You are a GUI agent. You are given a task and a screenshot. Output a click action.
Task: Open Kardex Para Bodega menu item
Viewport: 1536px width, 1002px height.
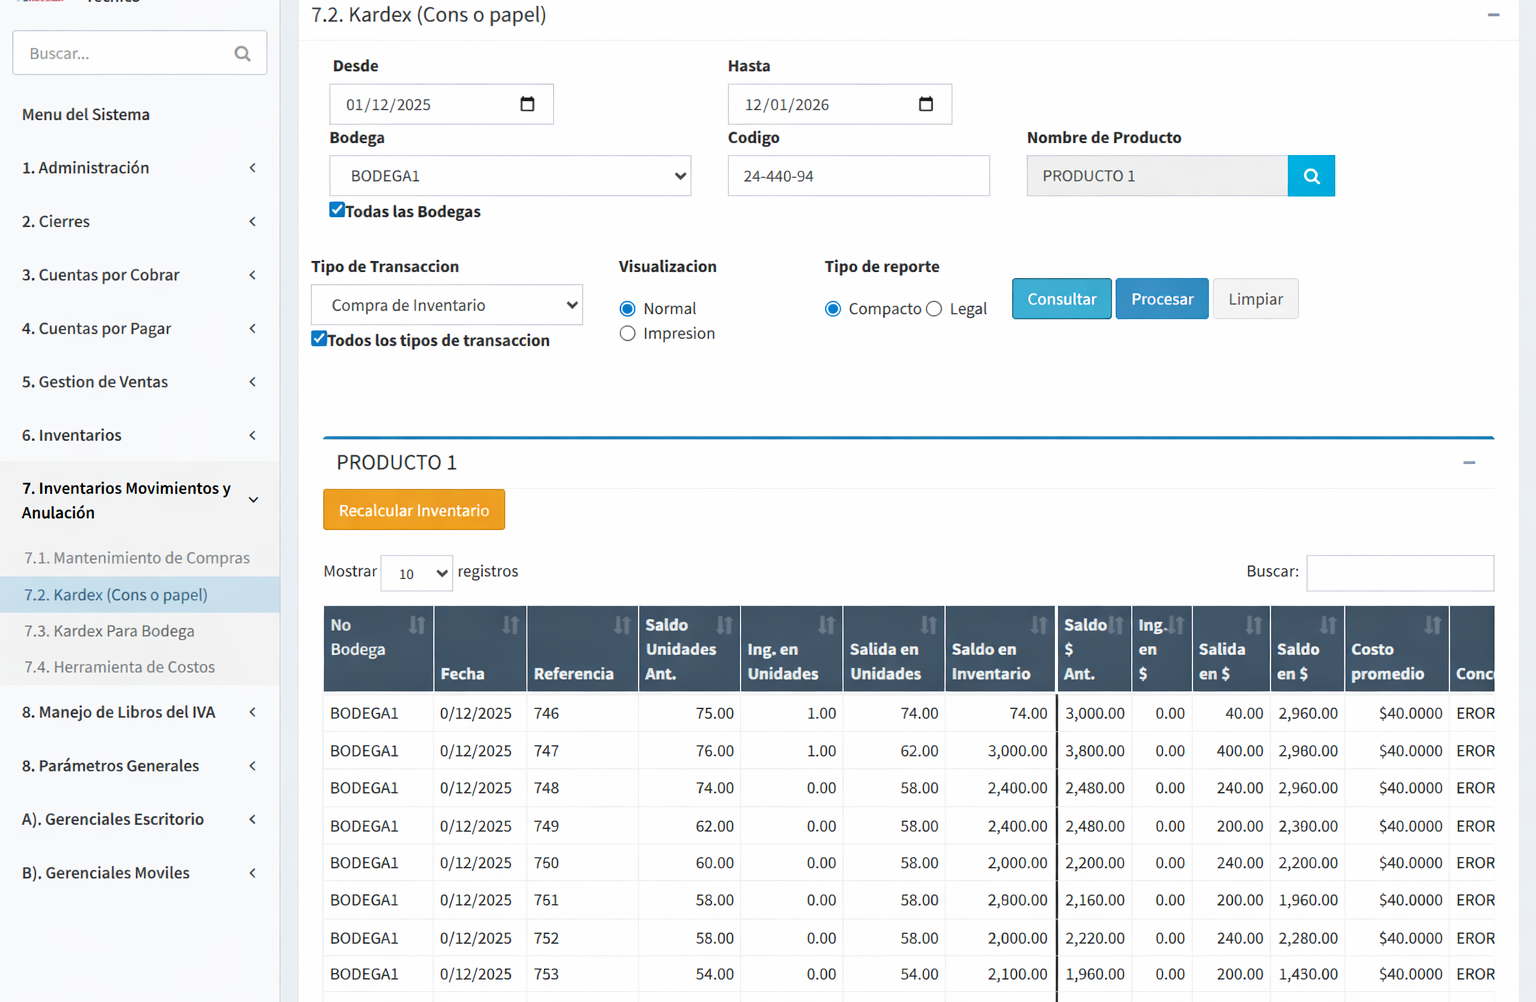click(x=109, y=631)
